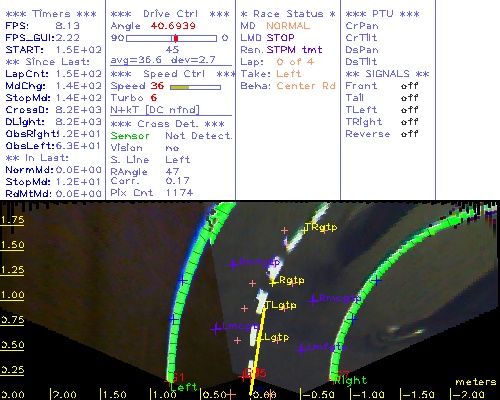Click the Lgtp marker near yellow line
The width and height of the screenshot is (500, 400).
[x=274, y=337]
